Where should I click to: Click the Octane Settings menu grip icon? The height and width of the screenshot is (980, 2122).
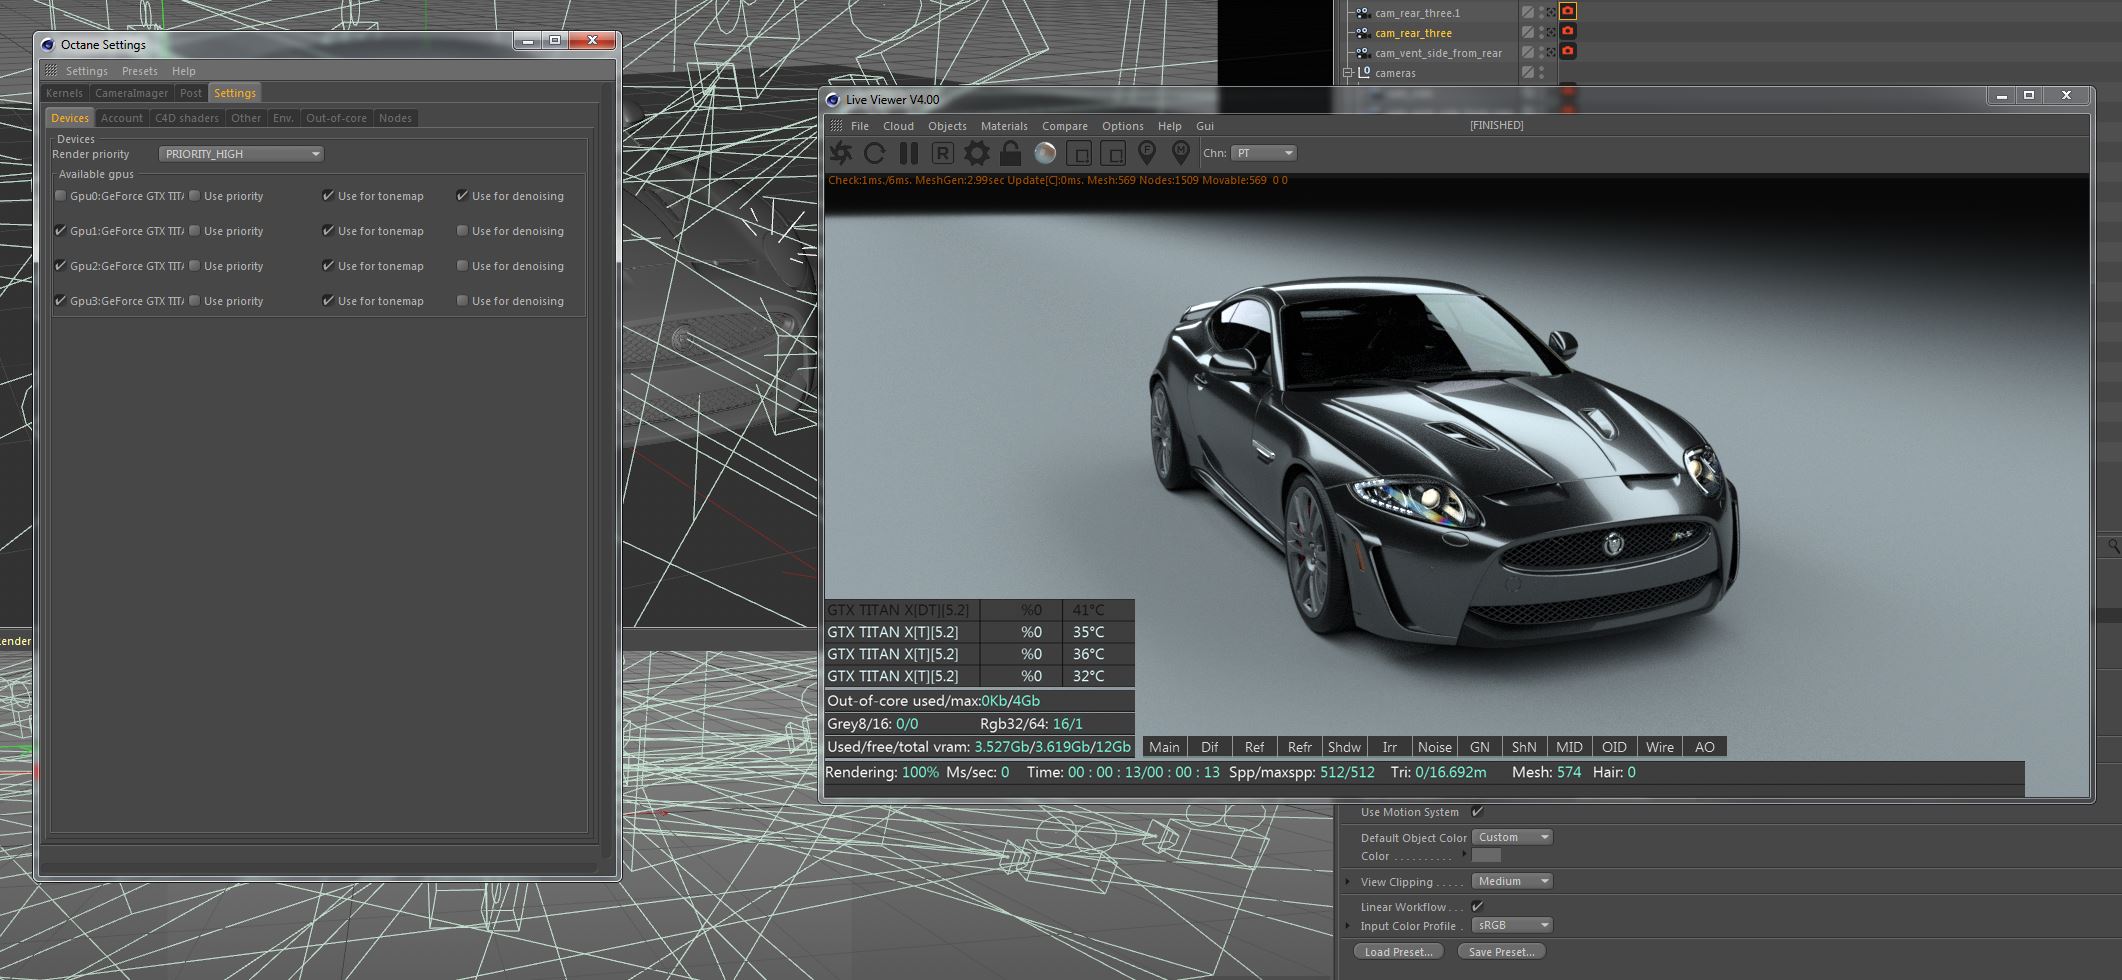click(51, 71)
